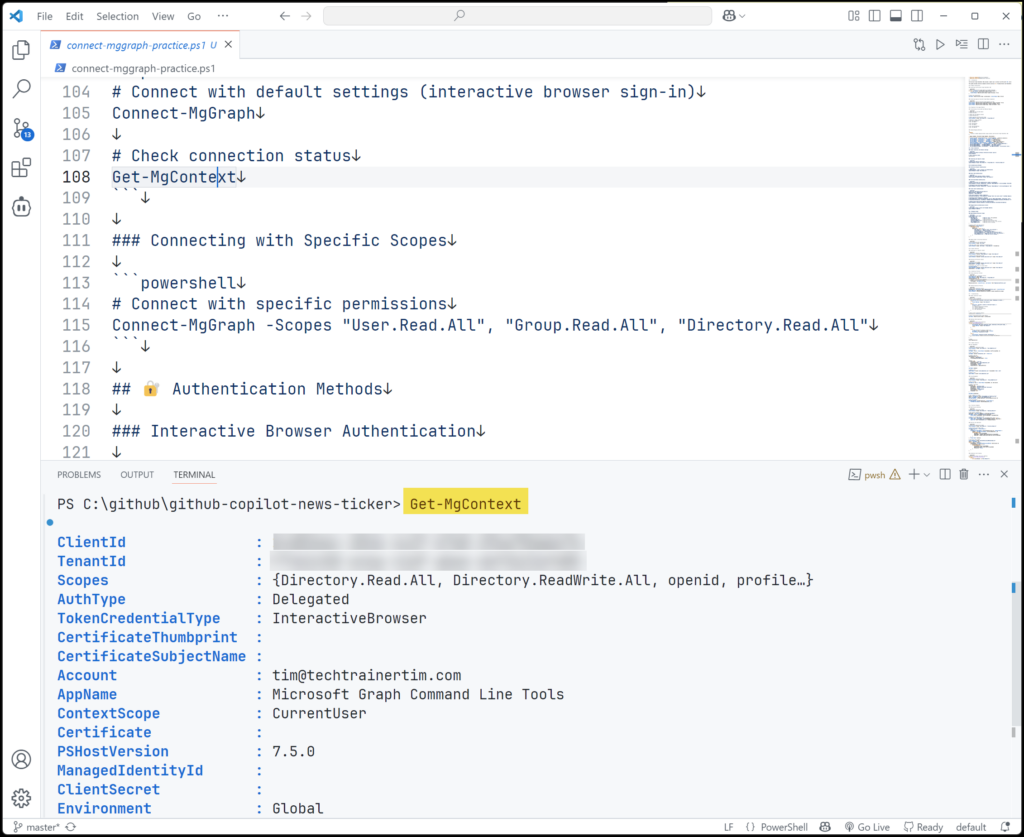Open the Extensions view
The image size is (1024, 837).
[x=21, y=168]
